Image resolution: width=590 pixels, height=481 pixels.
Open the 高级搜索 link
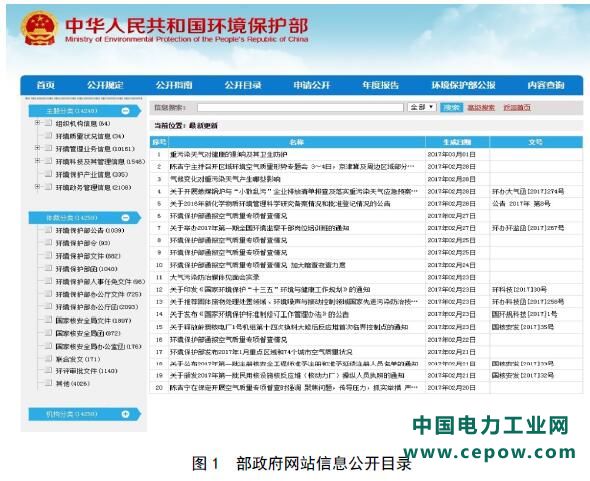pyautogui.click(x=481, y=108)
